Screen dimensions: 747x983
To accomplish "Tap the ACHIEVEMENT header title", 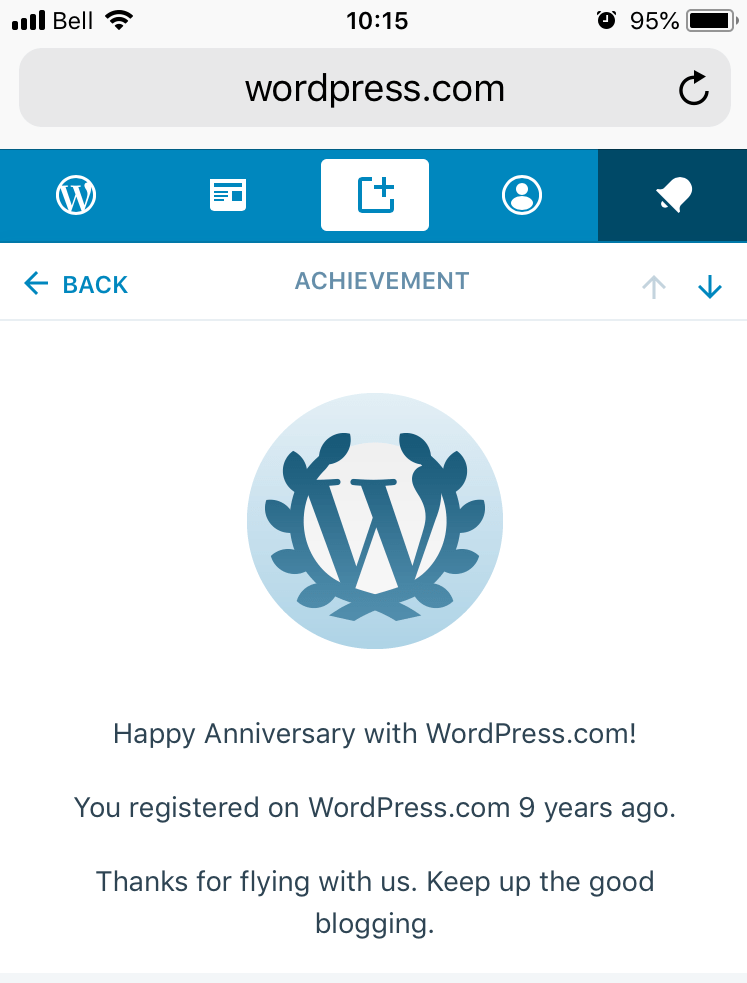I will point(382,282).
